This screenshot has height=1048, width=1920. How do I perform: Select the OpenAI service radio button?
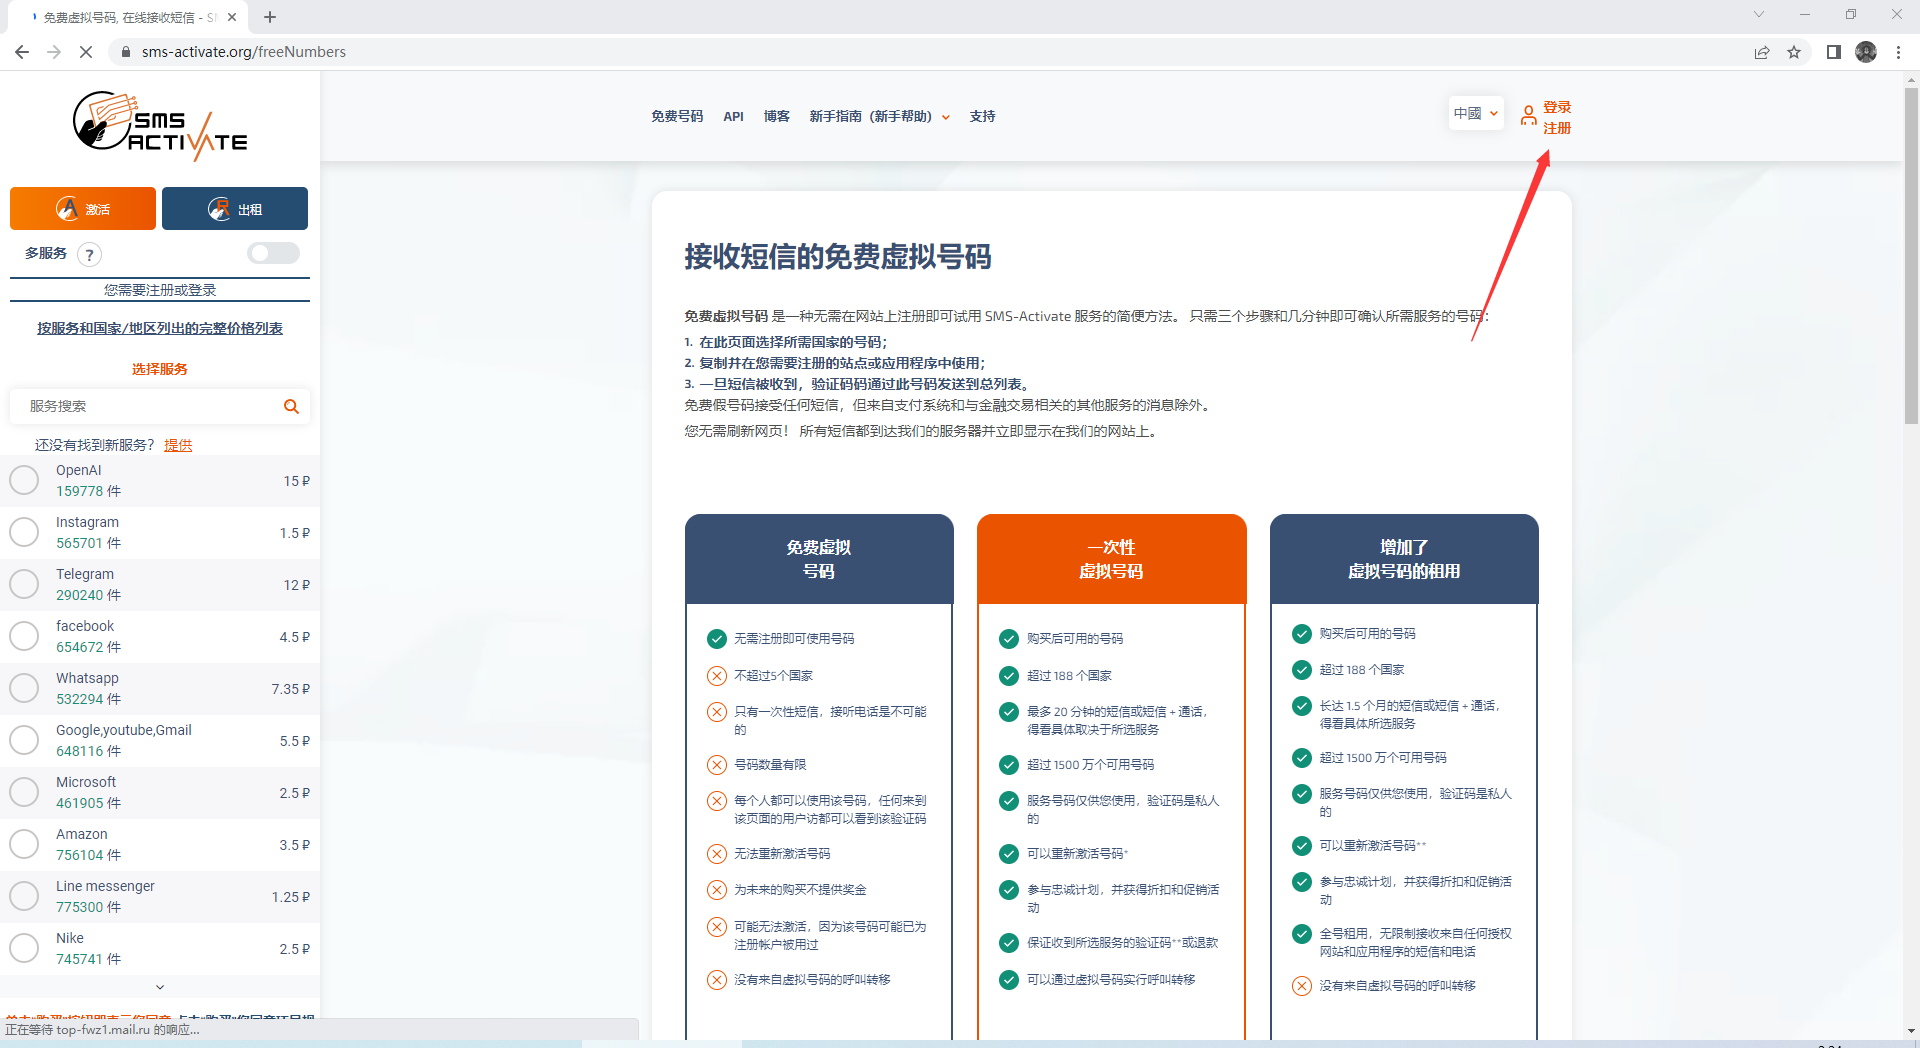pyautogui.click(x=24, y=480)
